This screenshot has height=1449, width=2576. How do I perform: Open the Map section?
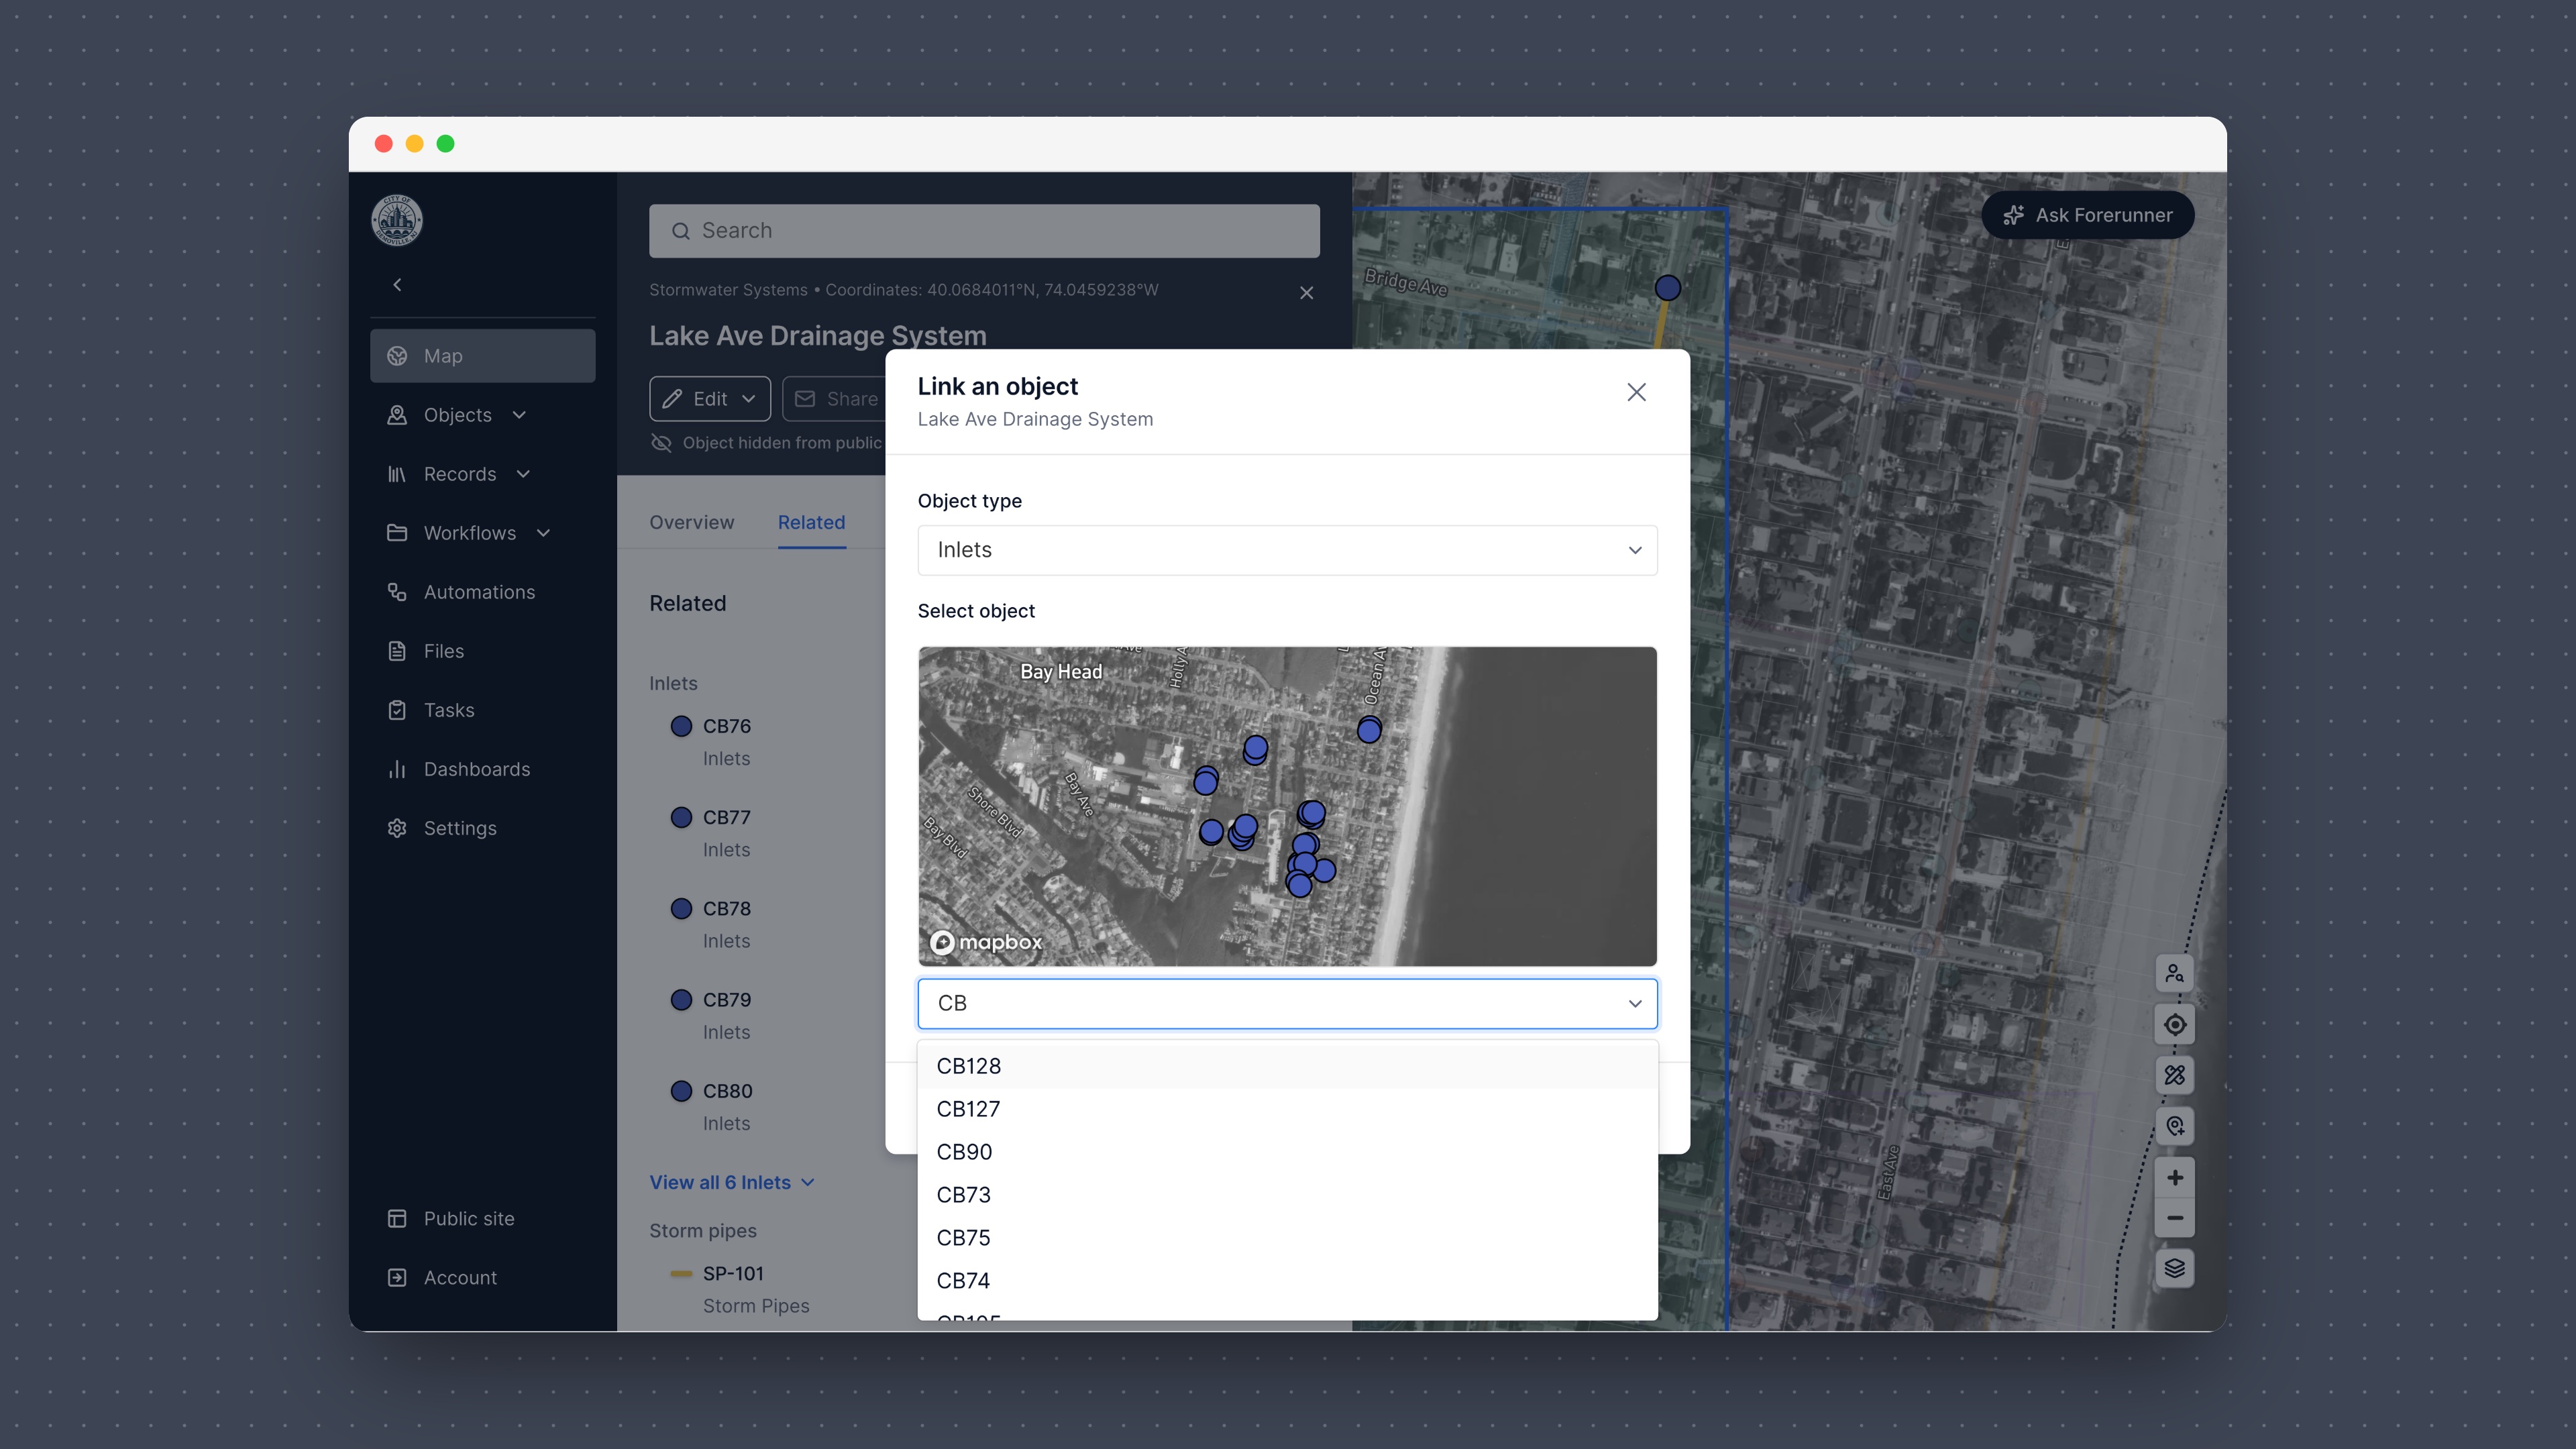point(482,356)
